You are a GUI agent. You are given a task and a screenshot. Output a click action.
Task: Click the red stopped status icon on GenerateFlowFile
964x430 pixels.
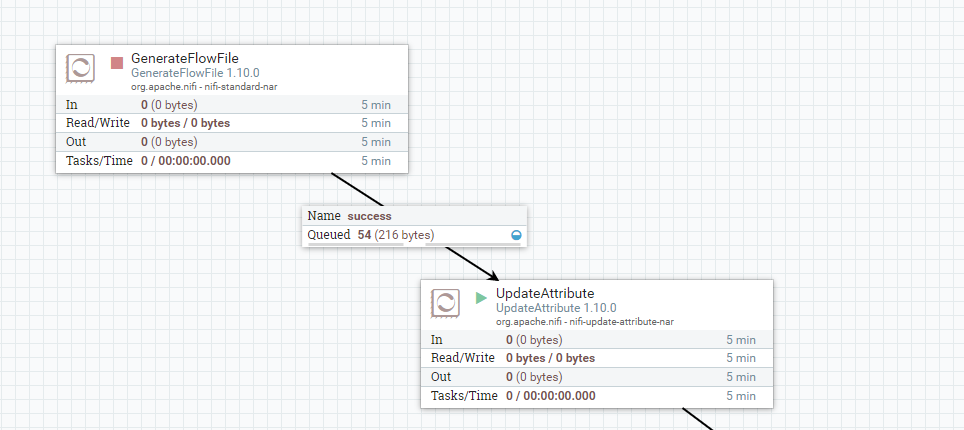tap(117, 63)
